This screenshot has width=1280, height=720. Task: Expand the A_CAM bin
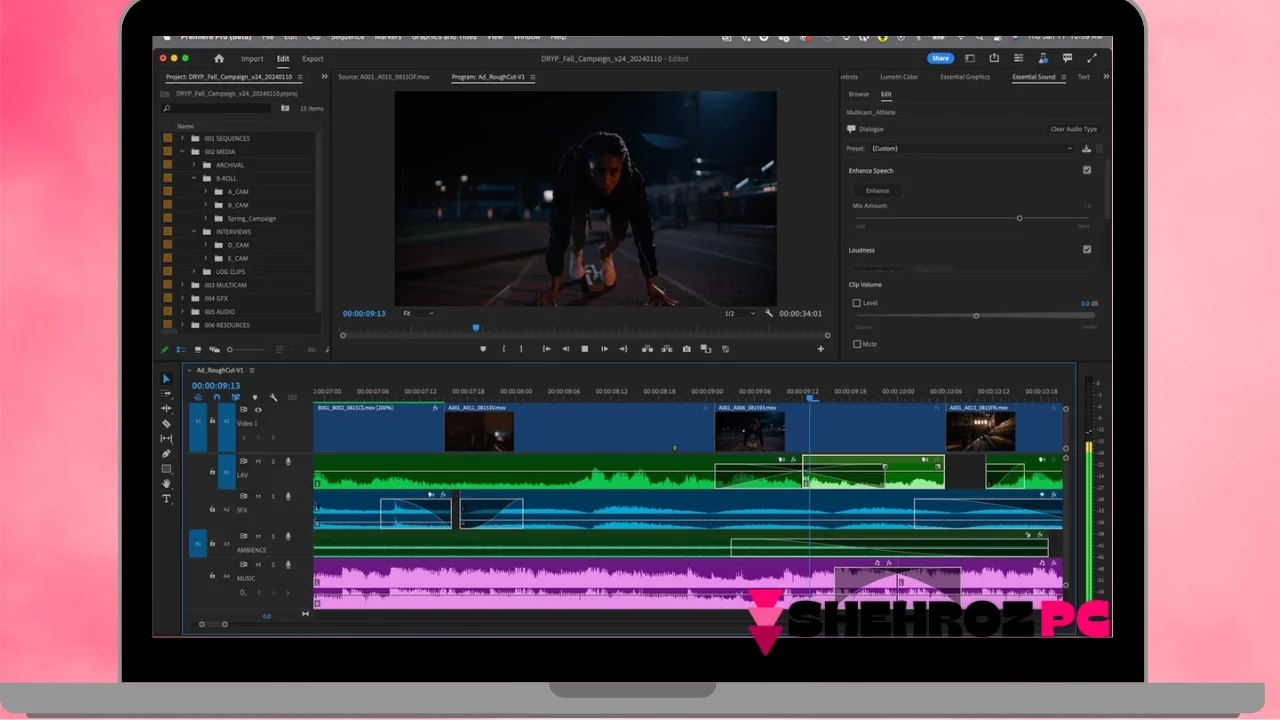205,192
